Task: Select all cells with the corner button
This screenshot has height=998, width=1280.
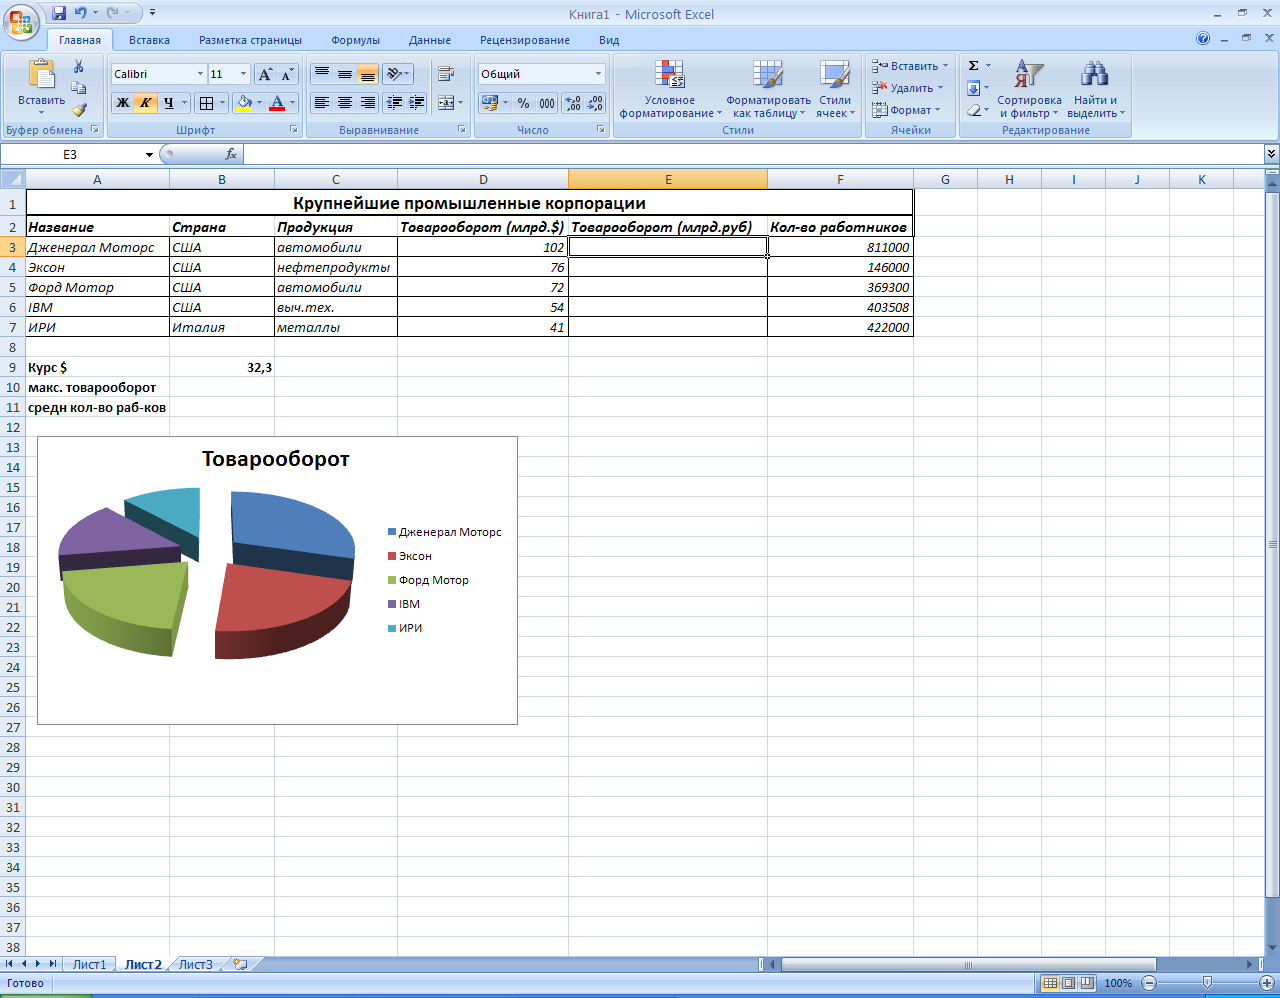Action: (x=13, y=180)
